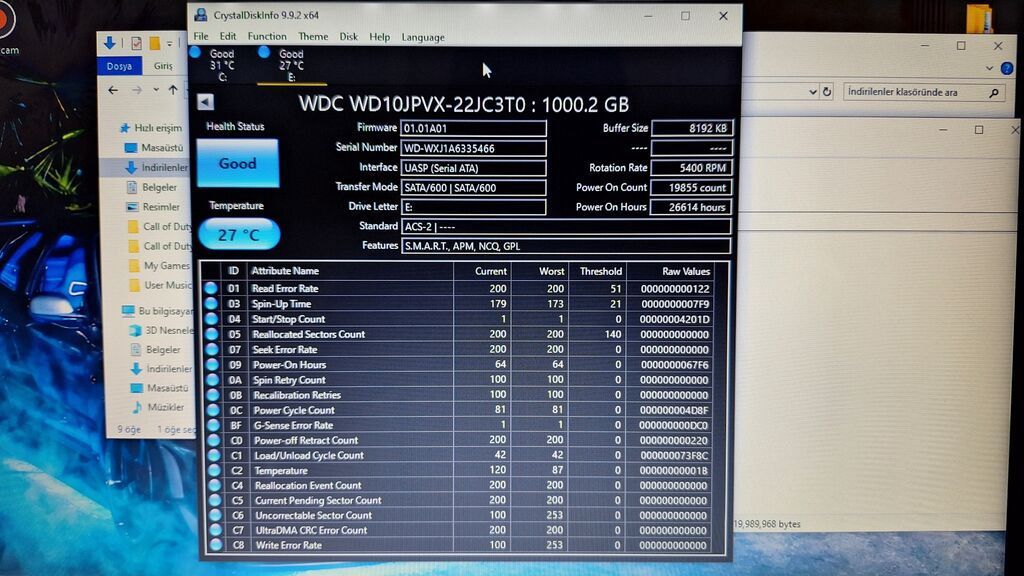Click the Features field S.M.A.R.T., APM, NCQ, GPL

point(566,246)
